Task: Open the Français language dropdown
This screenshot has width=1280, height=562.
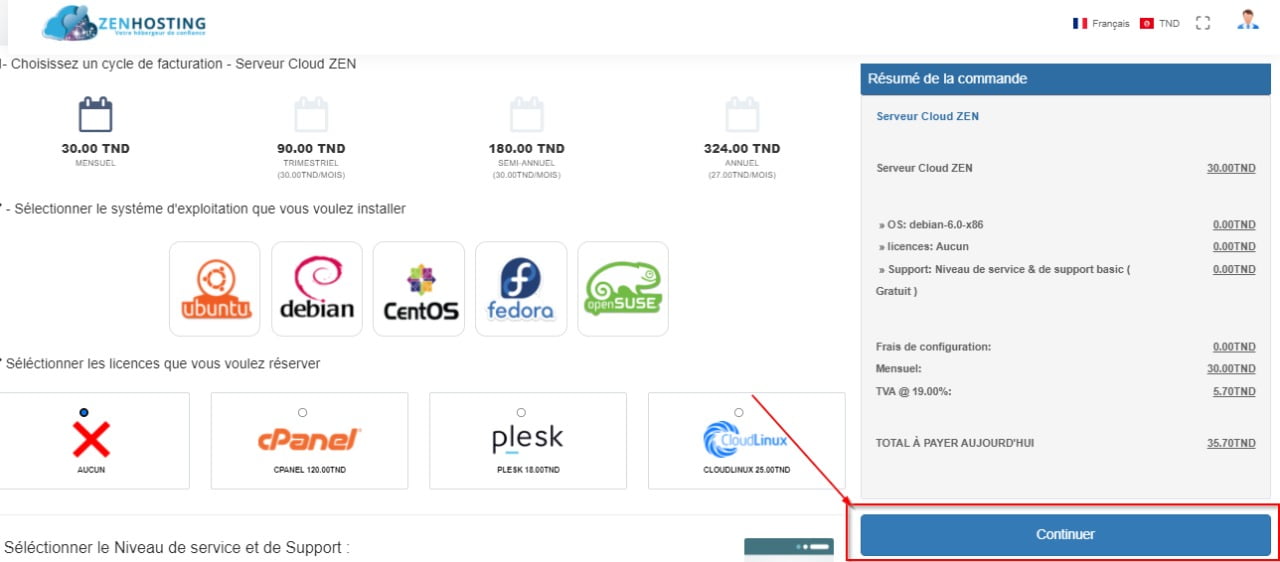Action: [x=1101, y=23]
